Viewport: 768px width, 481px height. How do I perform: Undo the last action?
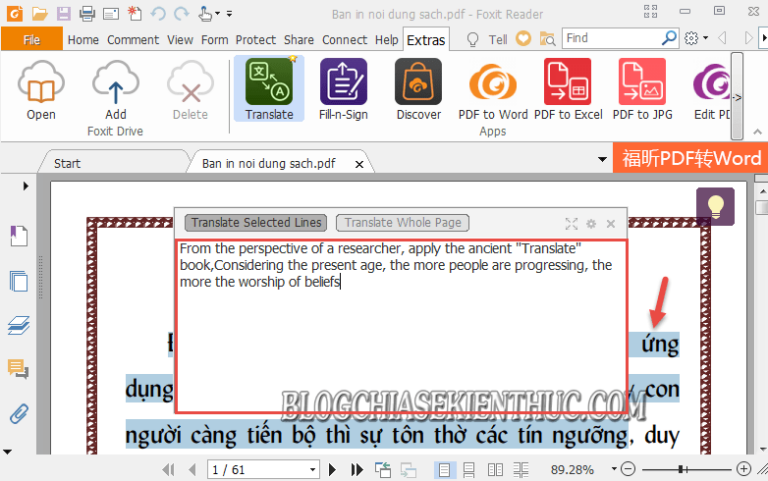[158, 14]
